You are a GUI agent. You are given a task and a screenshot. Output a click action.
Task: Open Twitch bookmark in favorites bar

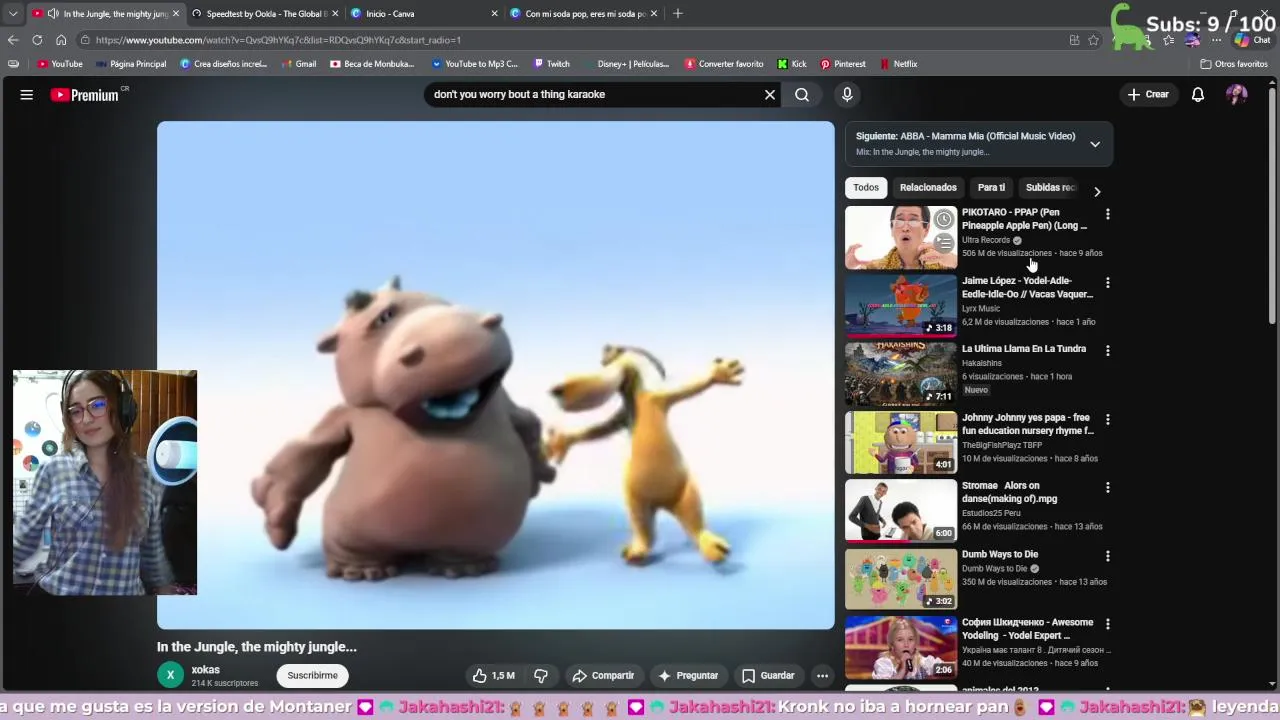[551, 64]
